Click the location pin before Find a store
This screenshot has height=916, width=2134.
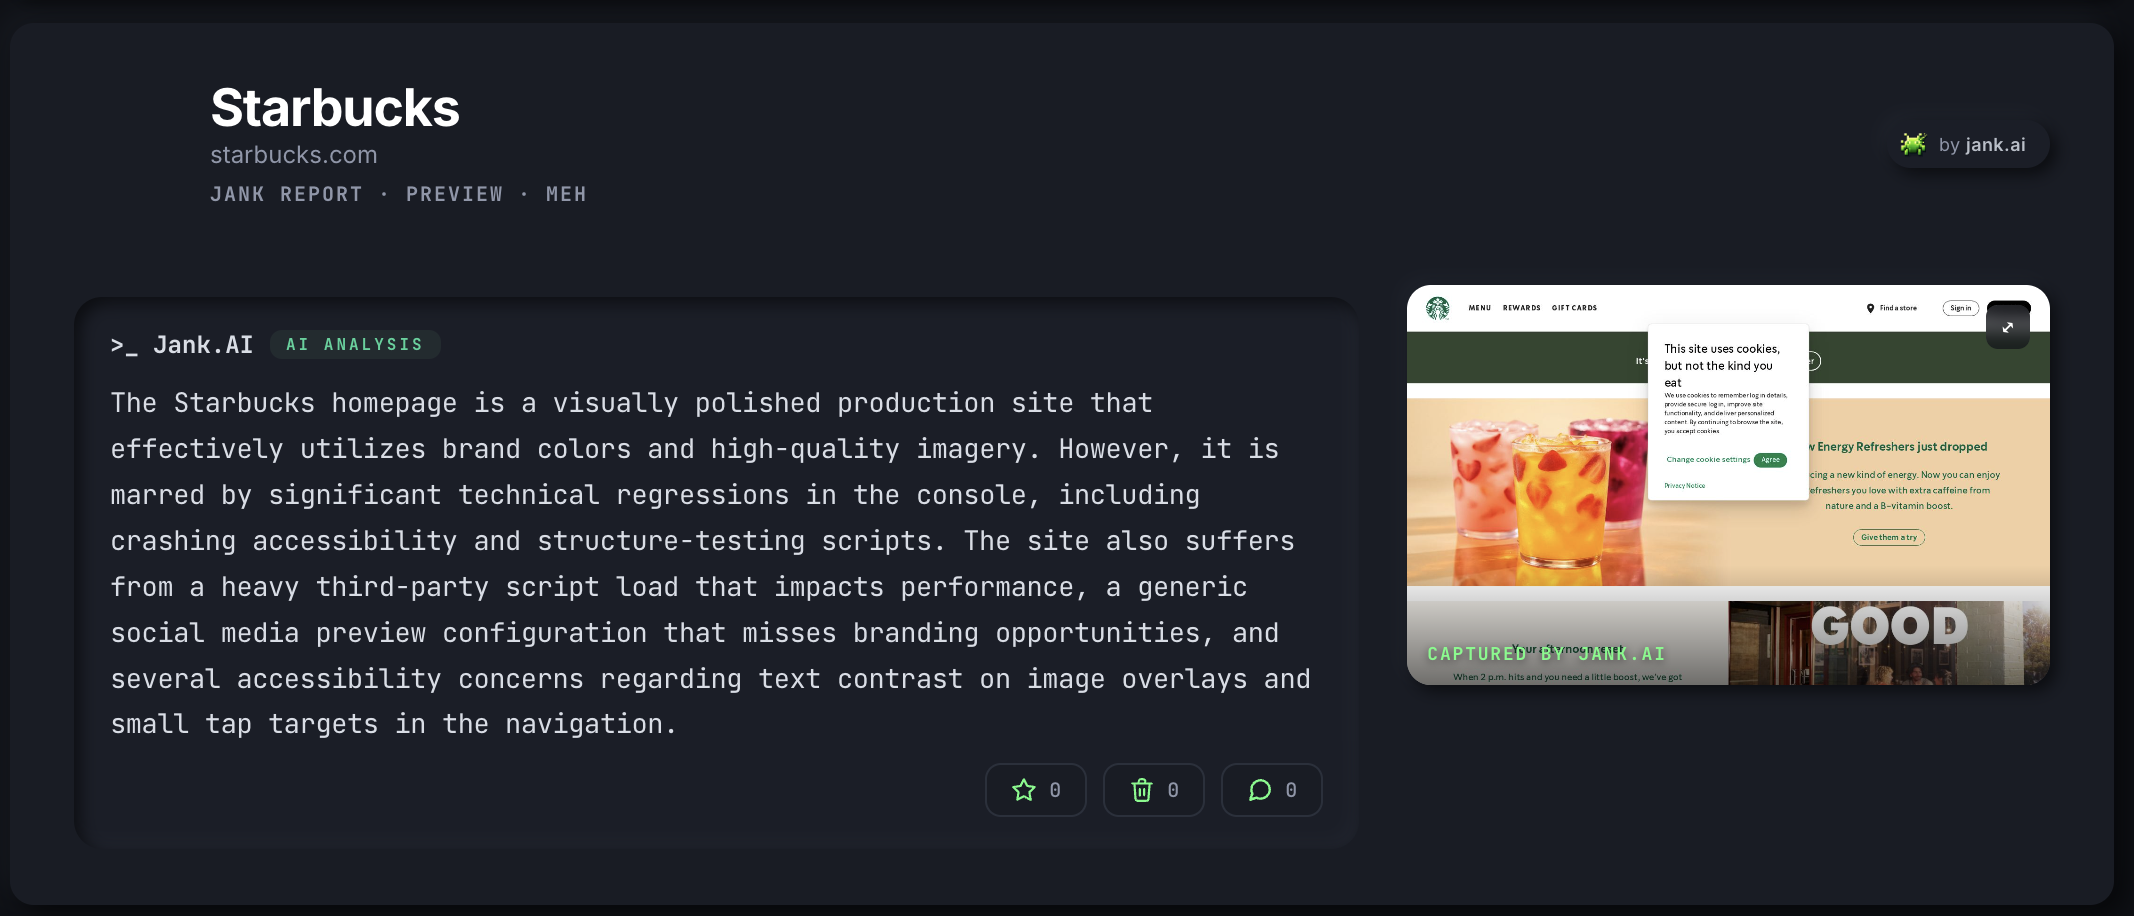coord(1872,308)
